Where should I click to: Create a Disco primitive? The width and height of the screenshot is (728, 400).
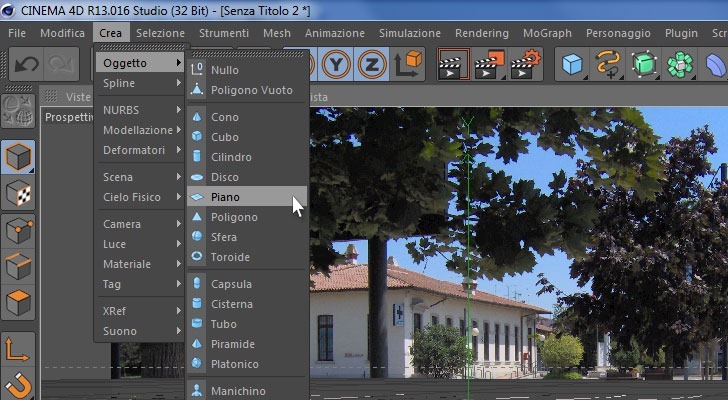pos(247,177)
